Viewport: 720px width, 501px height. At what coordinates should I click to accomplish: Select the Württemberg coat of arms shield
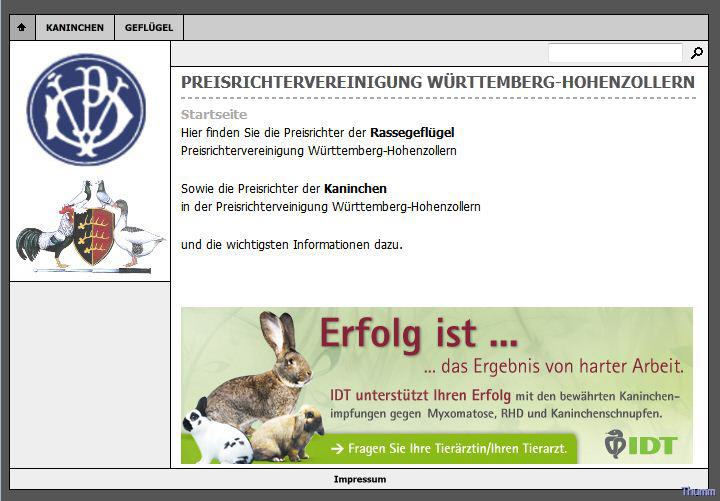pos(93,236)
